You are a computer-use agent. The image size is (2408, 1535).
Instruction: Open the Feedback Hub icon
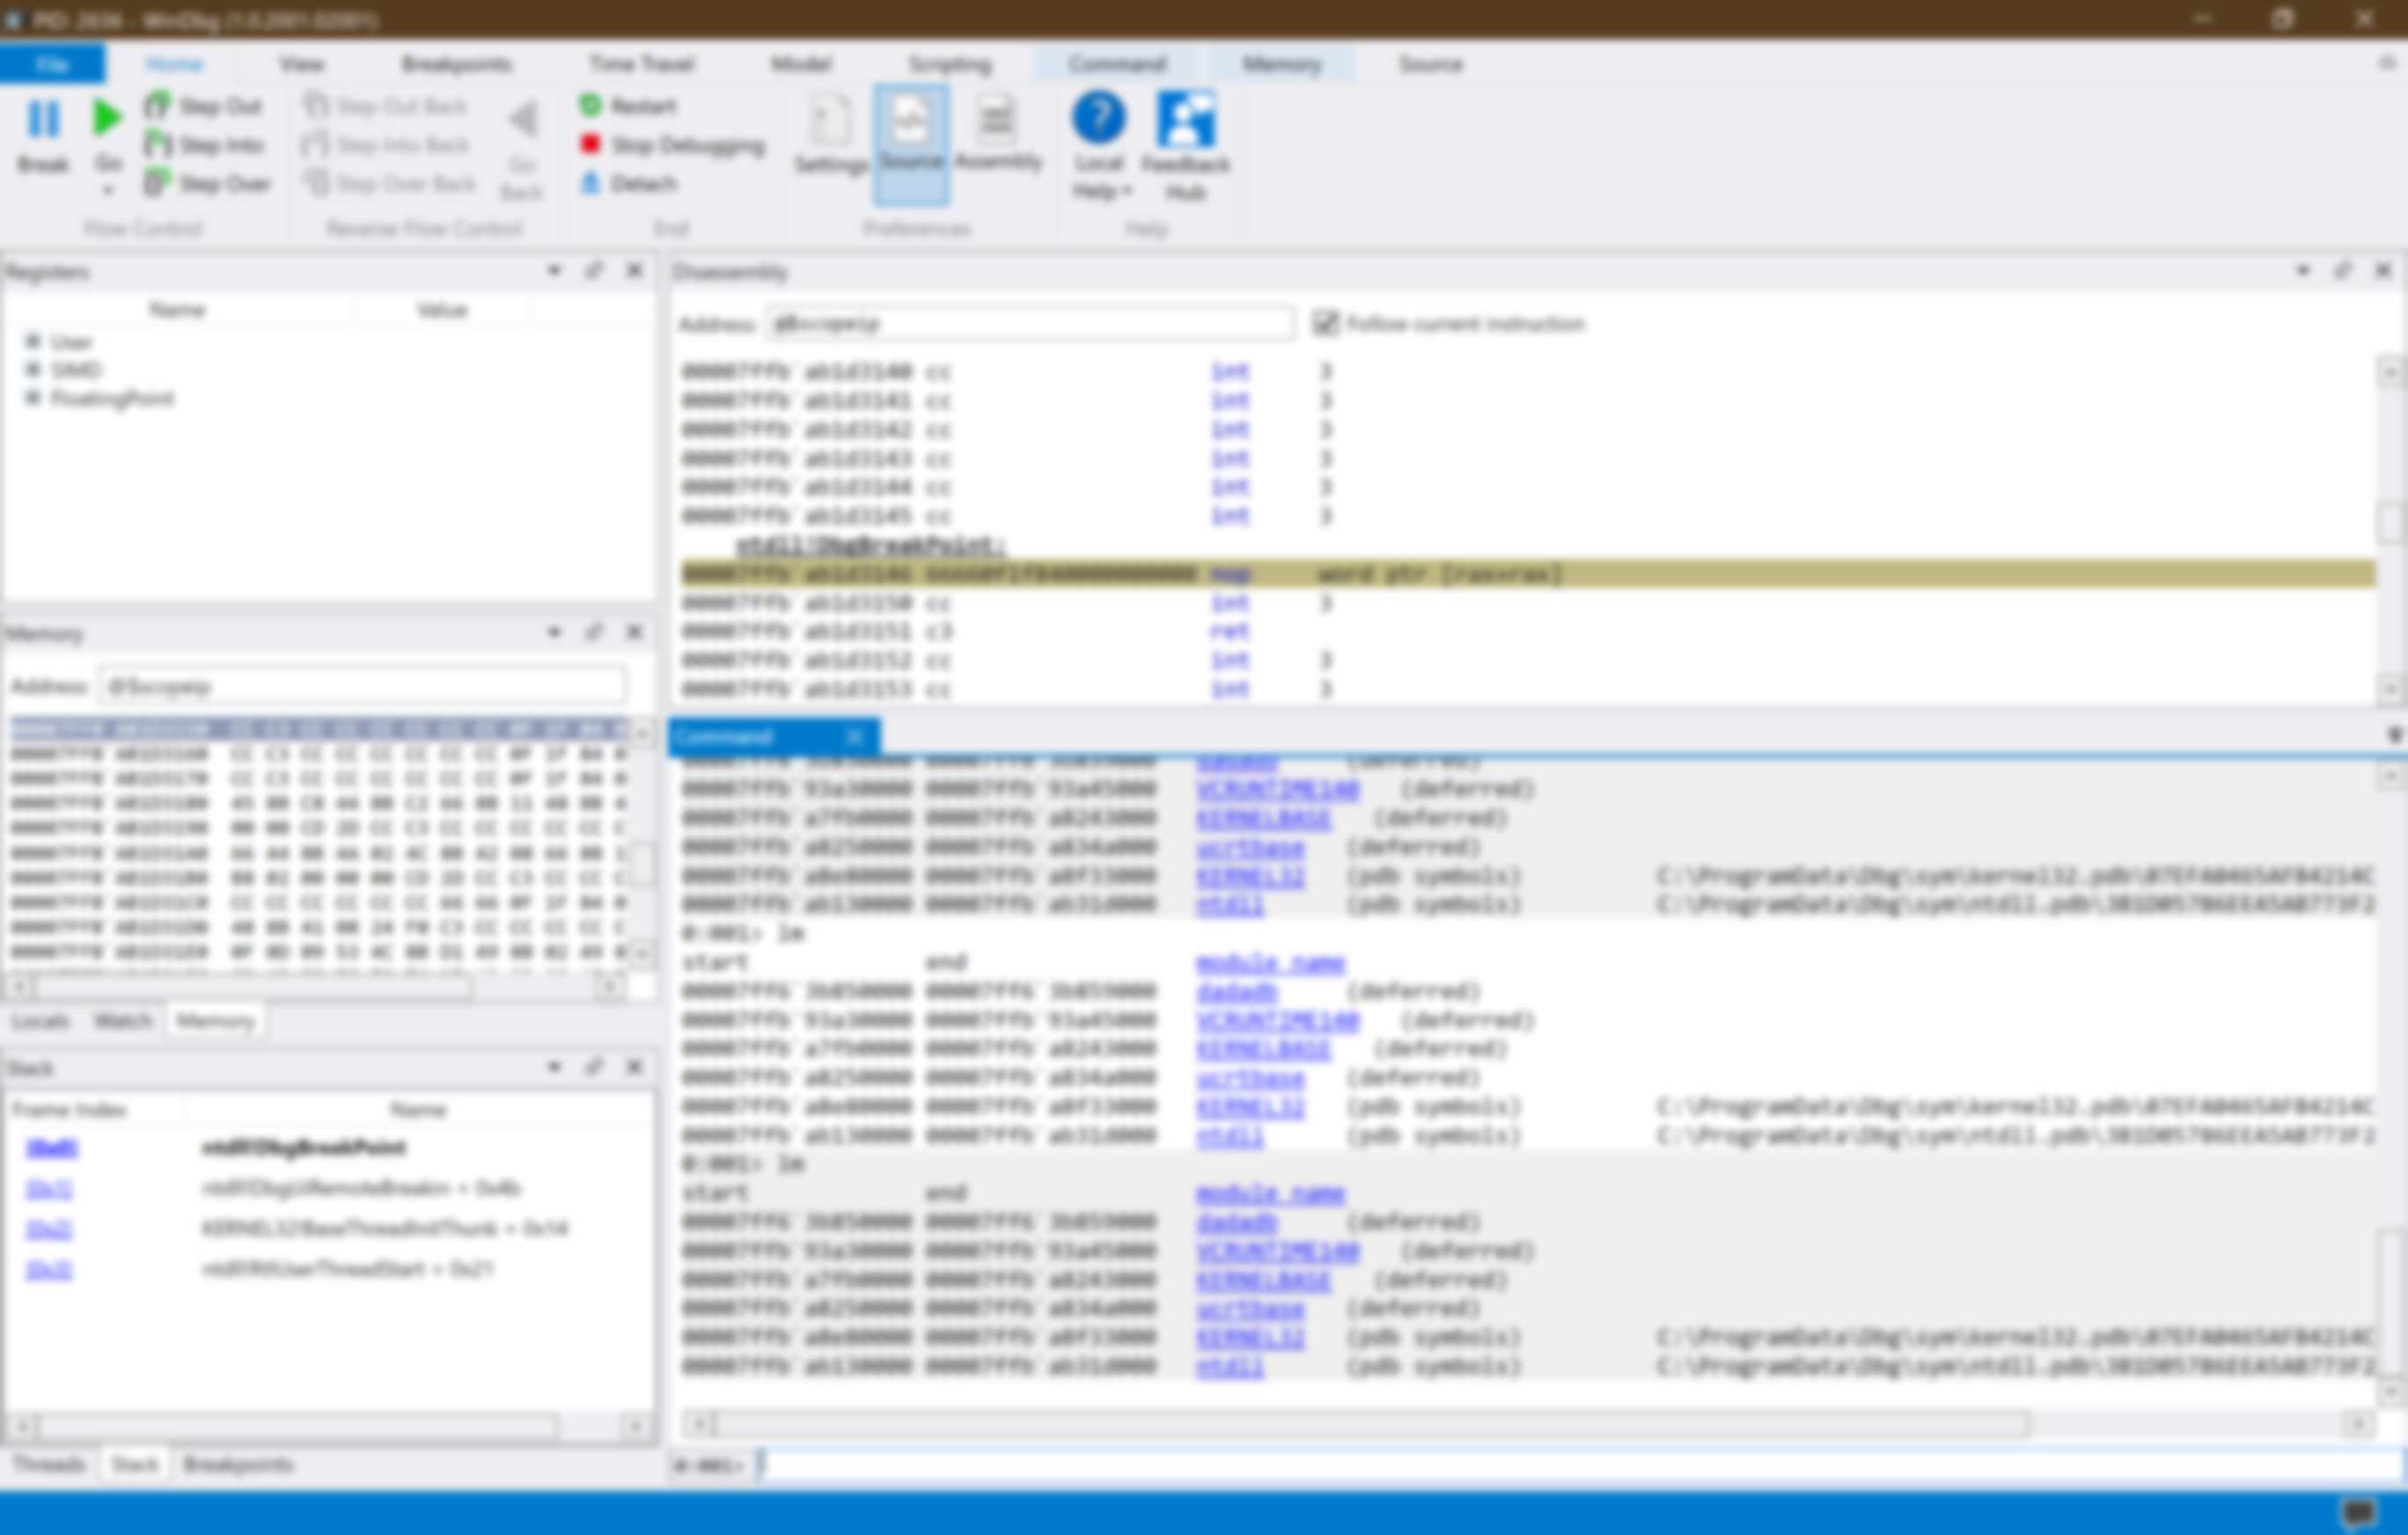[x=1185, y=119]
